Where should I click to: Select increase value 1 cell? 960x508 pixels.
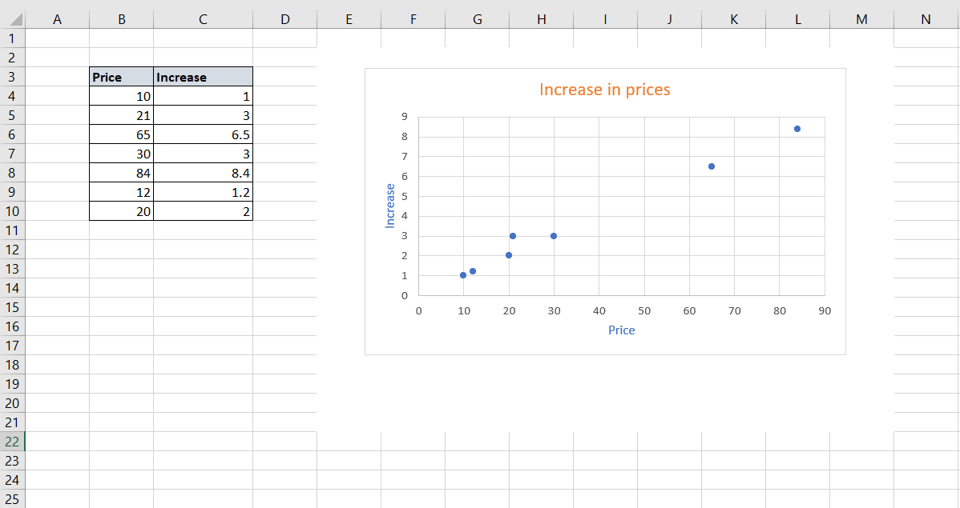[203, 96]
